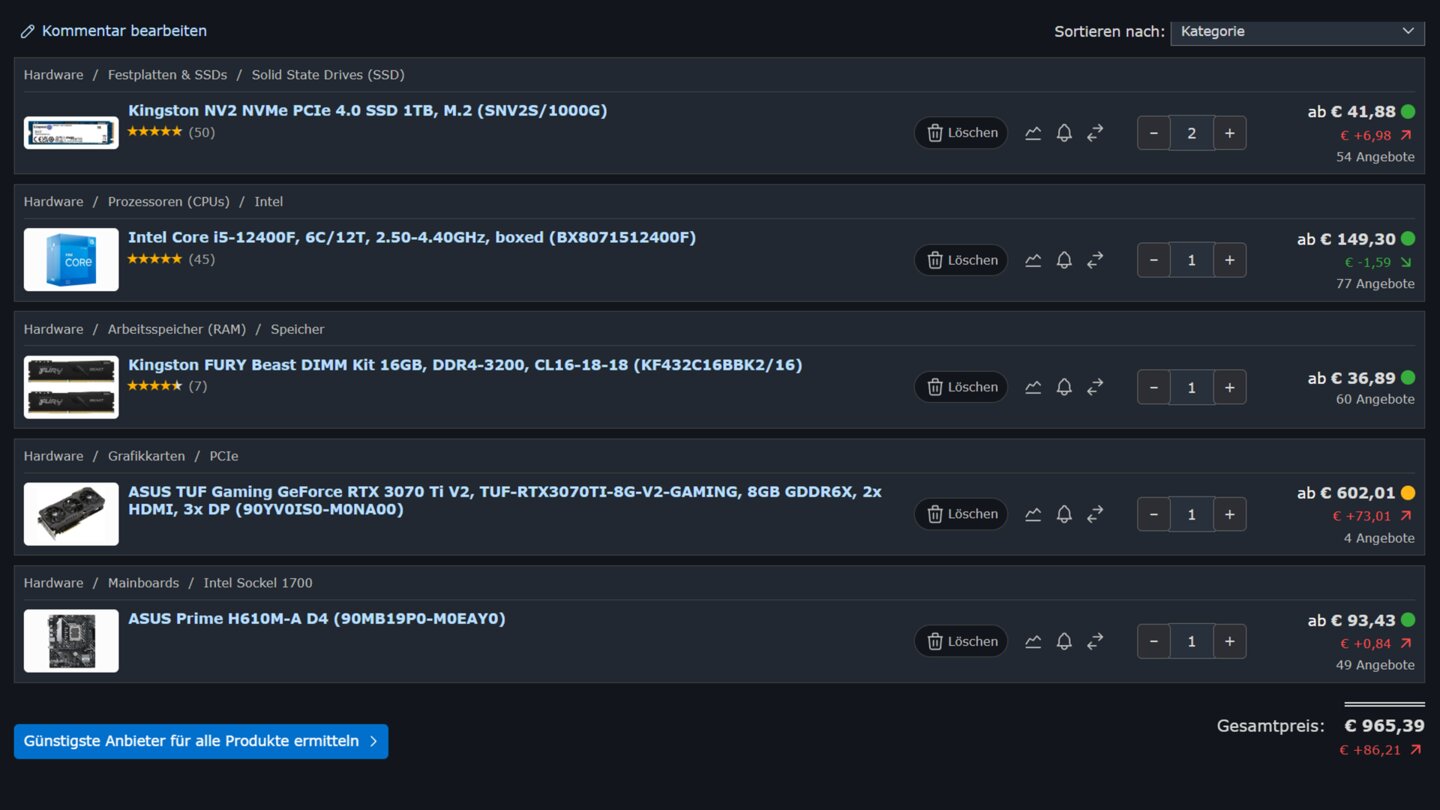Click Günstigste Anbieter für alle Produkte ermitteln

coord(201,741)
